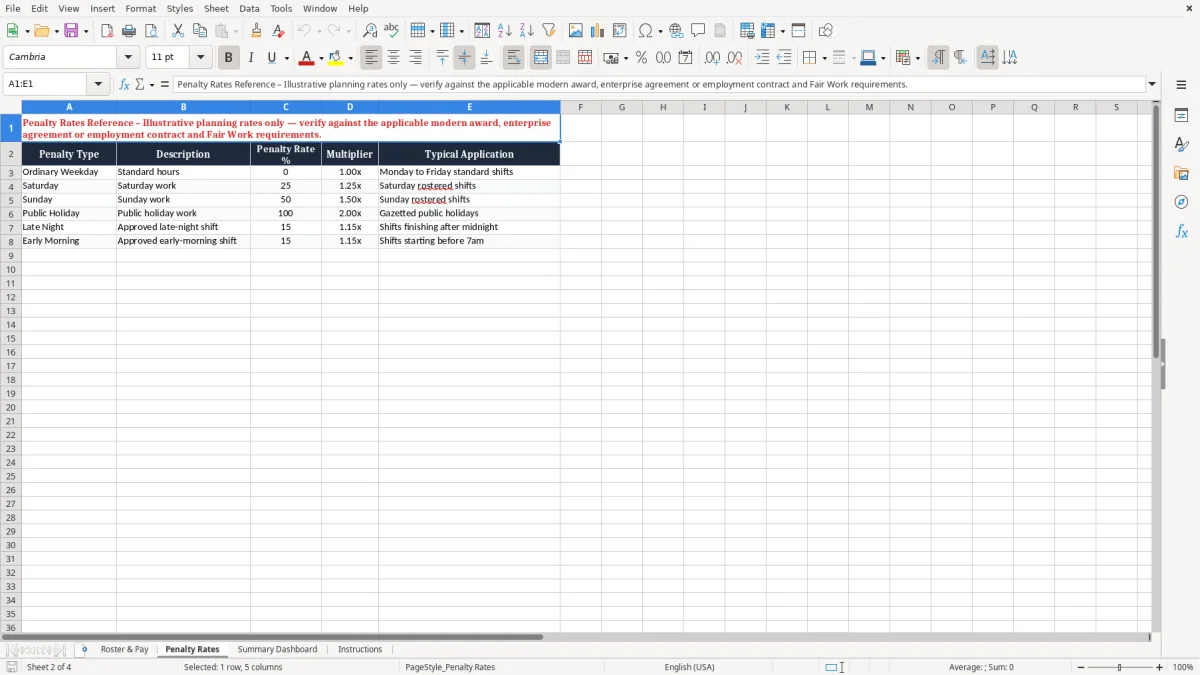Cut the selected cells
Viewport: 1200px width, 675px height.
click(178, 31)
